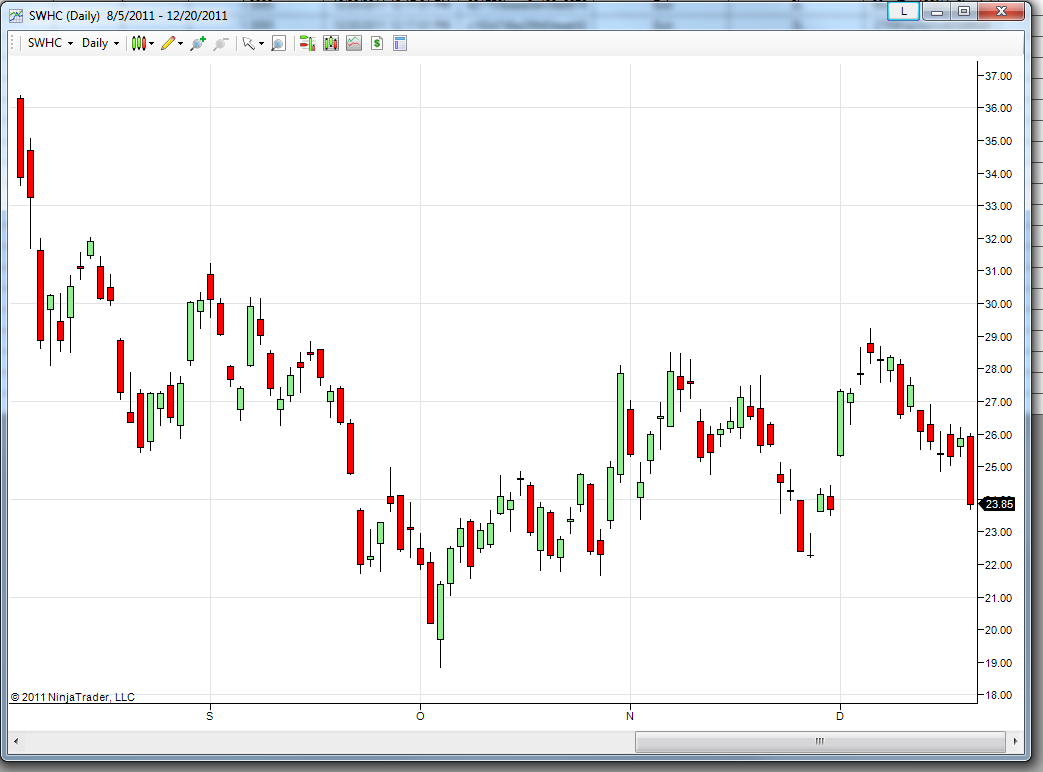The image size is (1043, 772).
Task: Open the strategies dollar sign icon
Action: pyautogui.click(x=377, y=43)
